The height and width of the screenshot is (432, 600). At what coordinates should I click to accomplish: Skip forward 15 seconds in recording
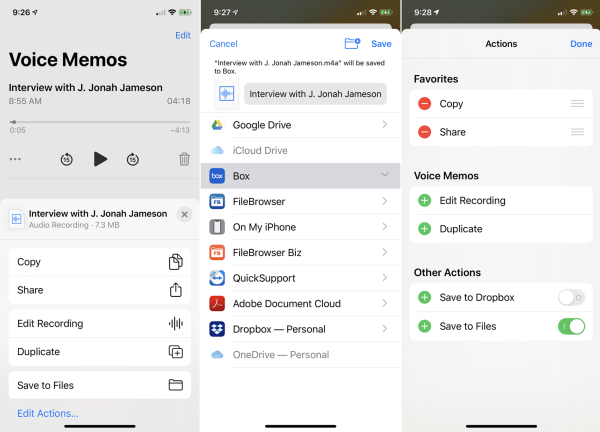coord(133,159)
